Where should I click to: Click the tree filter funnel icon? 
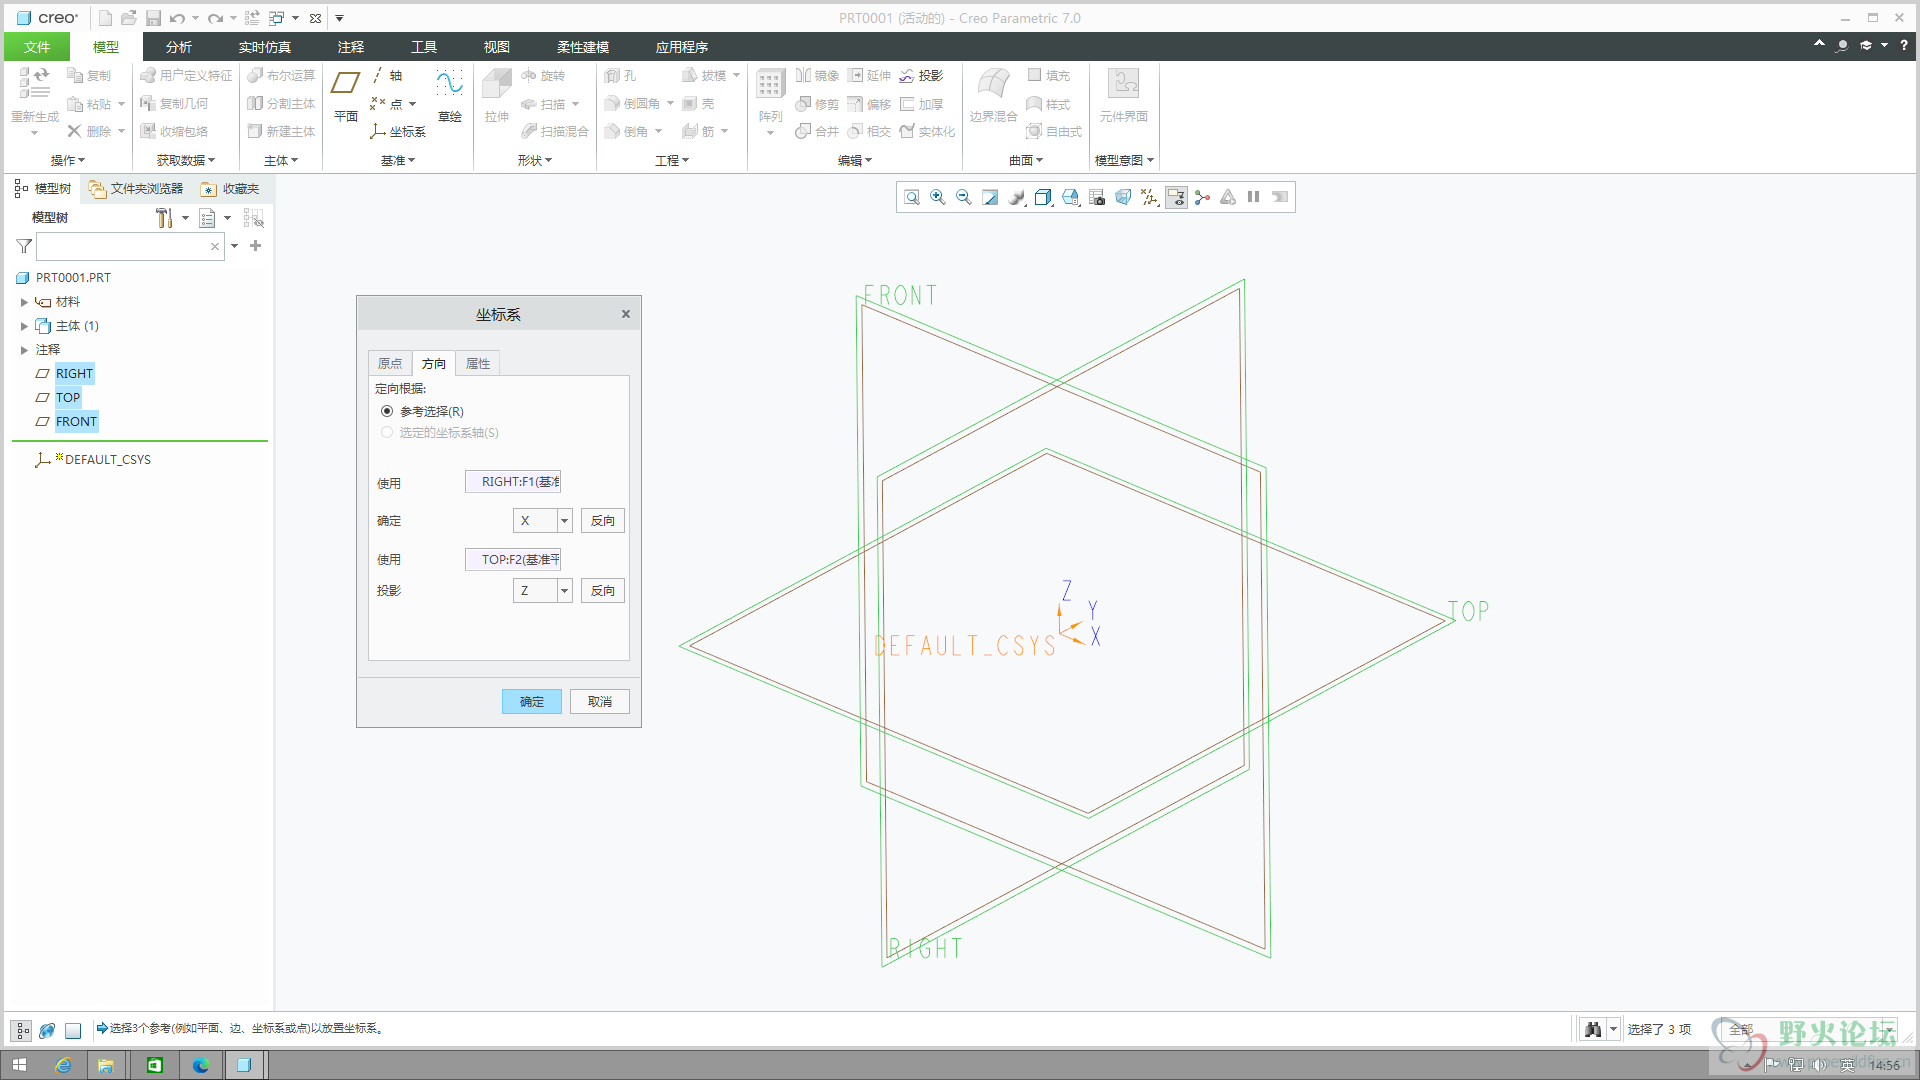24,246
